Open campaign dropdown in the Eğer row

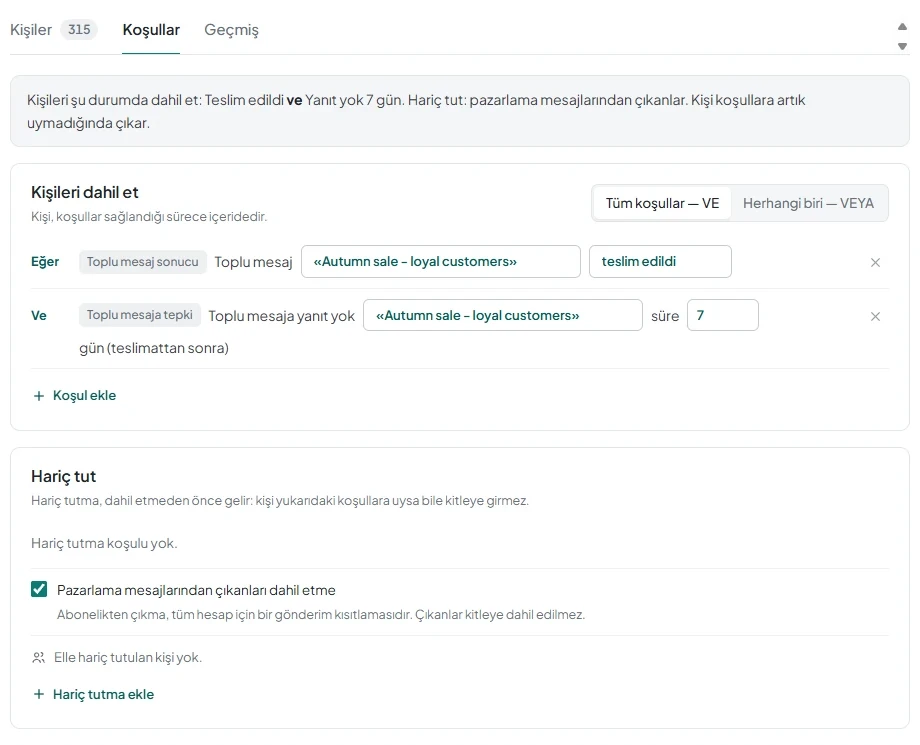point(441,262)
